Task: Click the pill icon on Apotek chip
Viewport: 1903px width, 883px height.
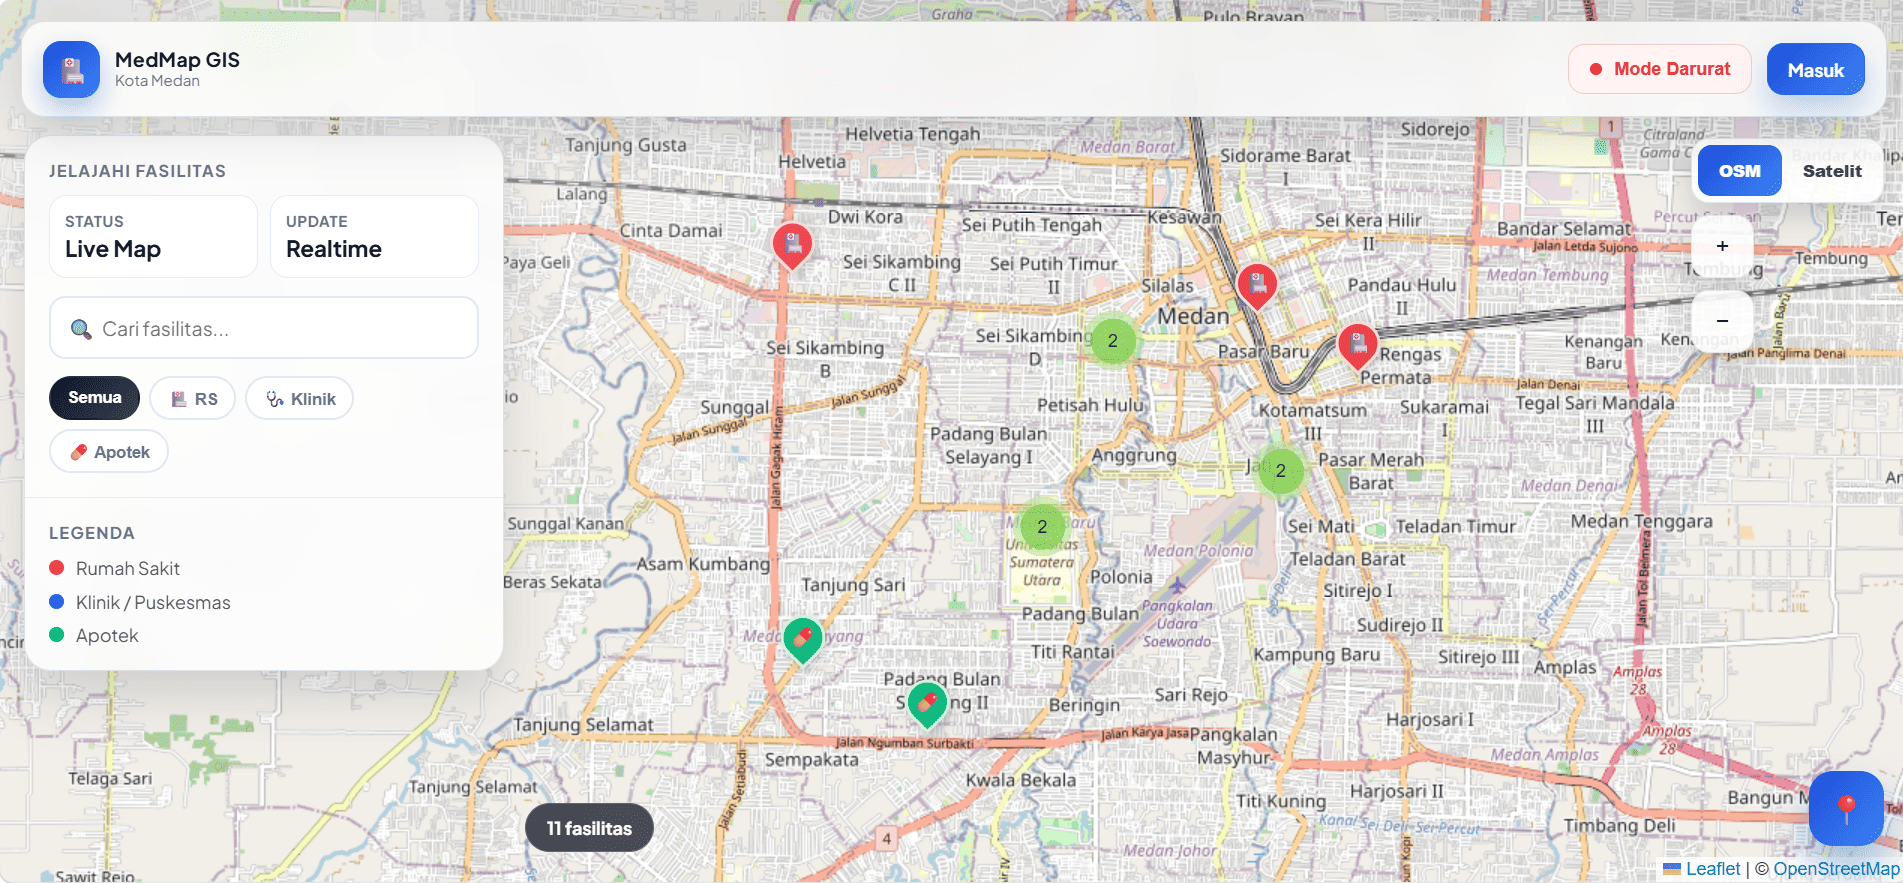Action: pos(79,452)
